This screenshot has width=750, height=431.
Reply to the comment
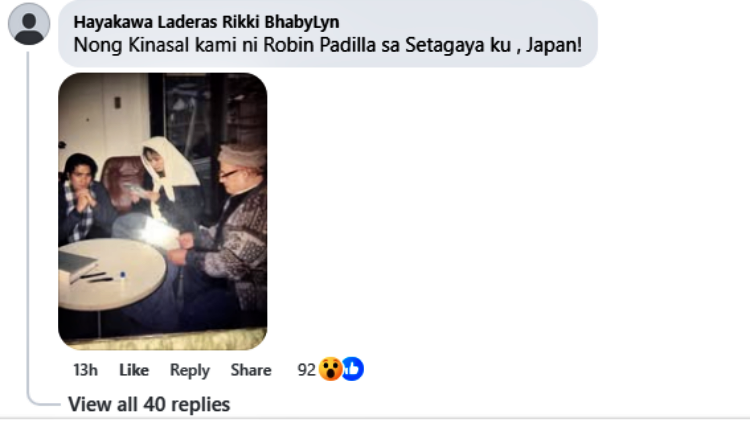(190, 370)
